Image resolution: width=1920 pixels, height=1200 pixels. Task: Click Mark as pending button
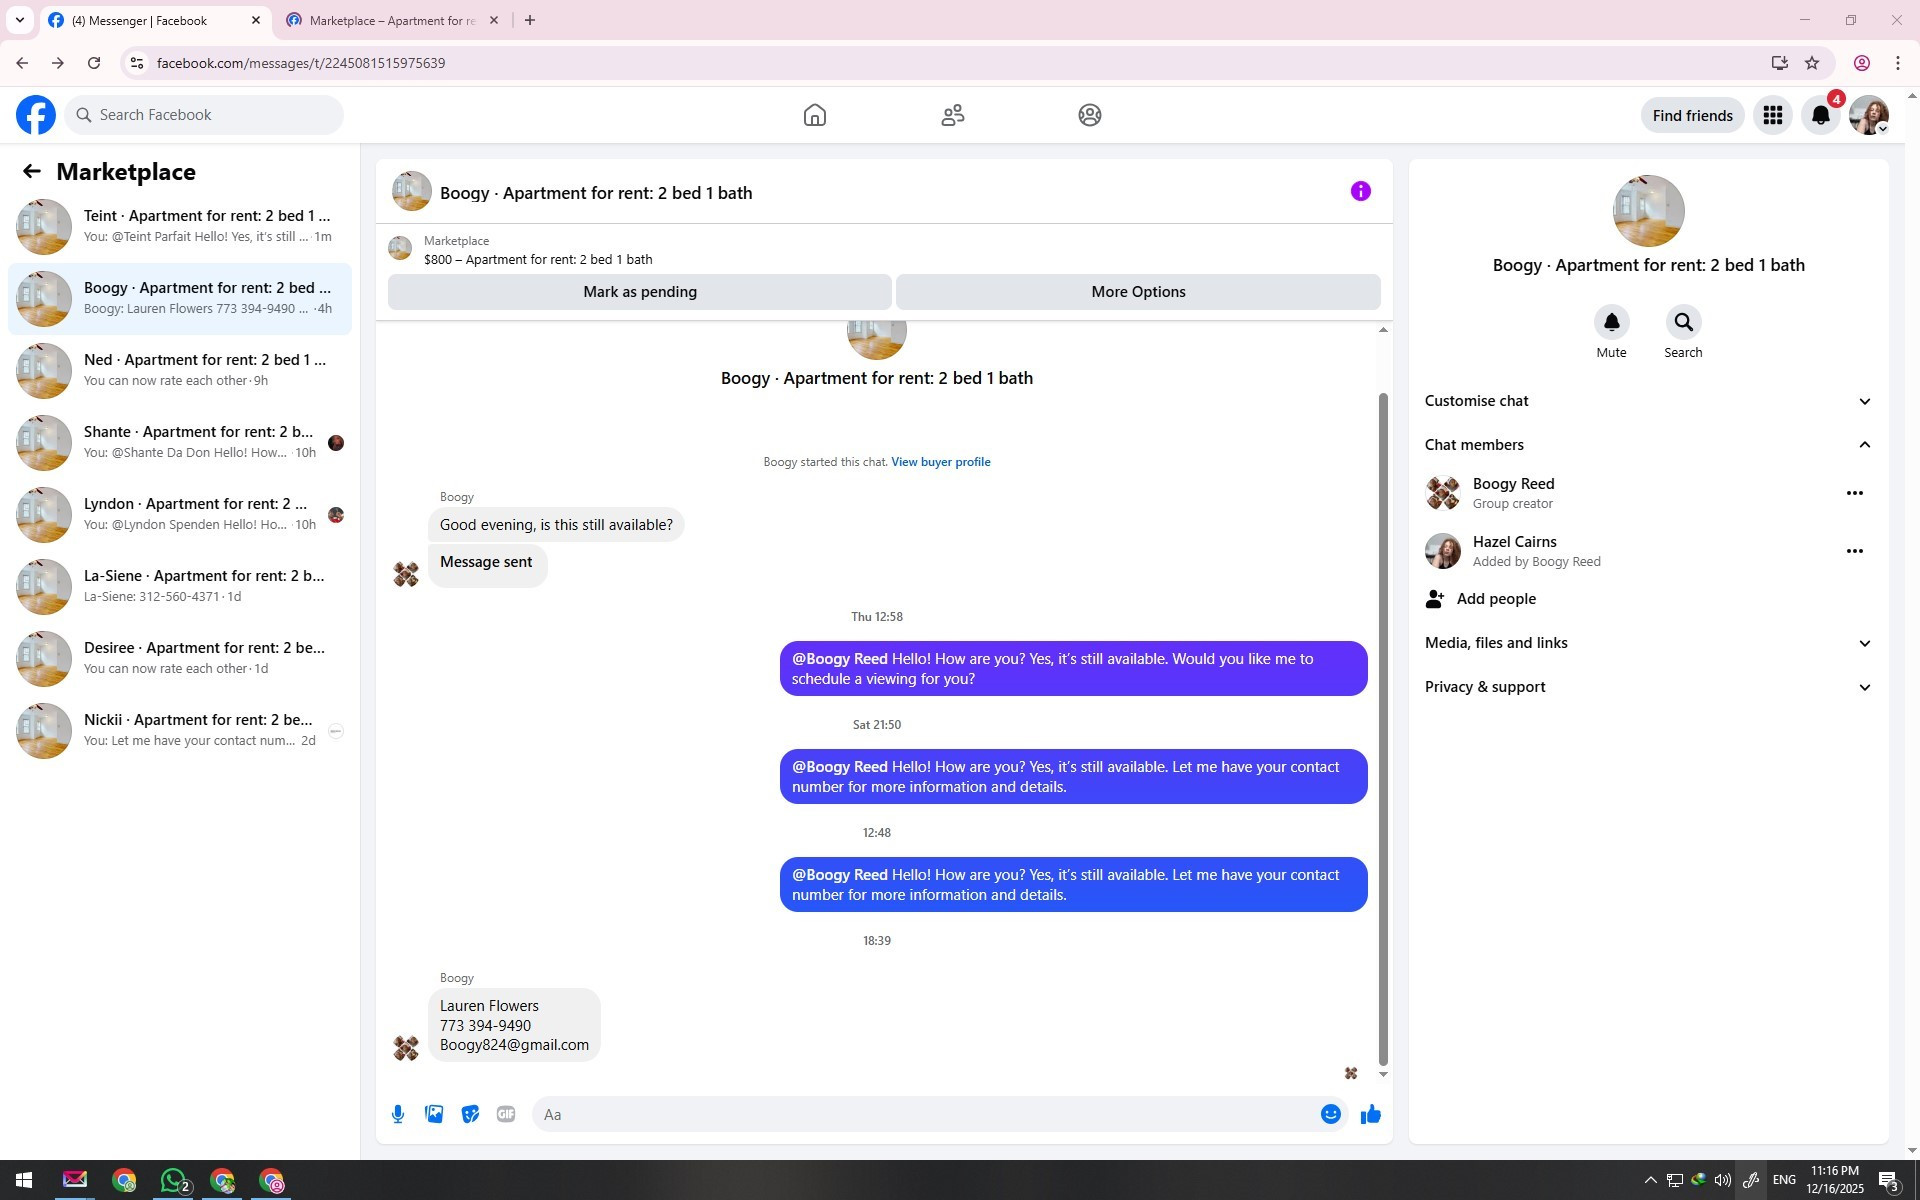640,292
